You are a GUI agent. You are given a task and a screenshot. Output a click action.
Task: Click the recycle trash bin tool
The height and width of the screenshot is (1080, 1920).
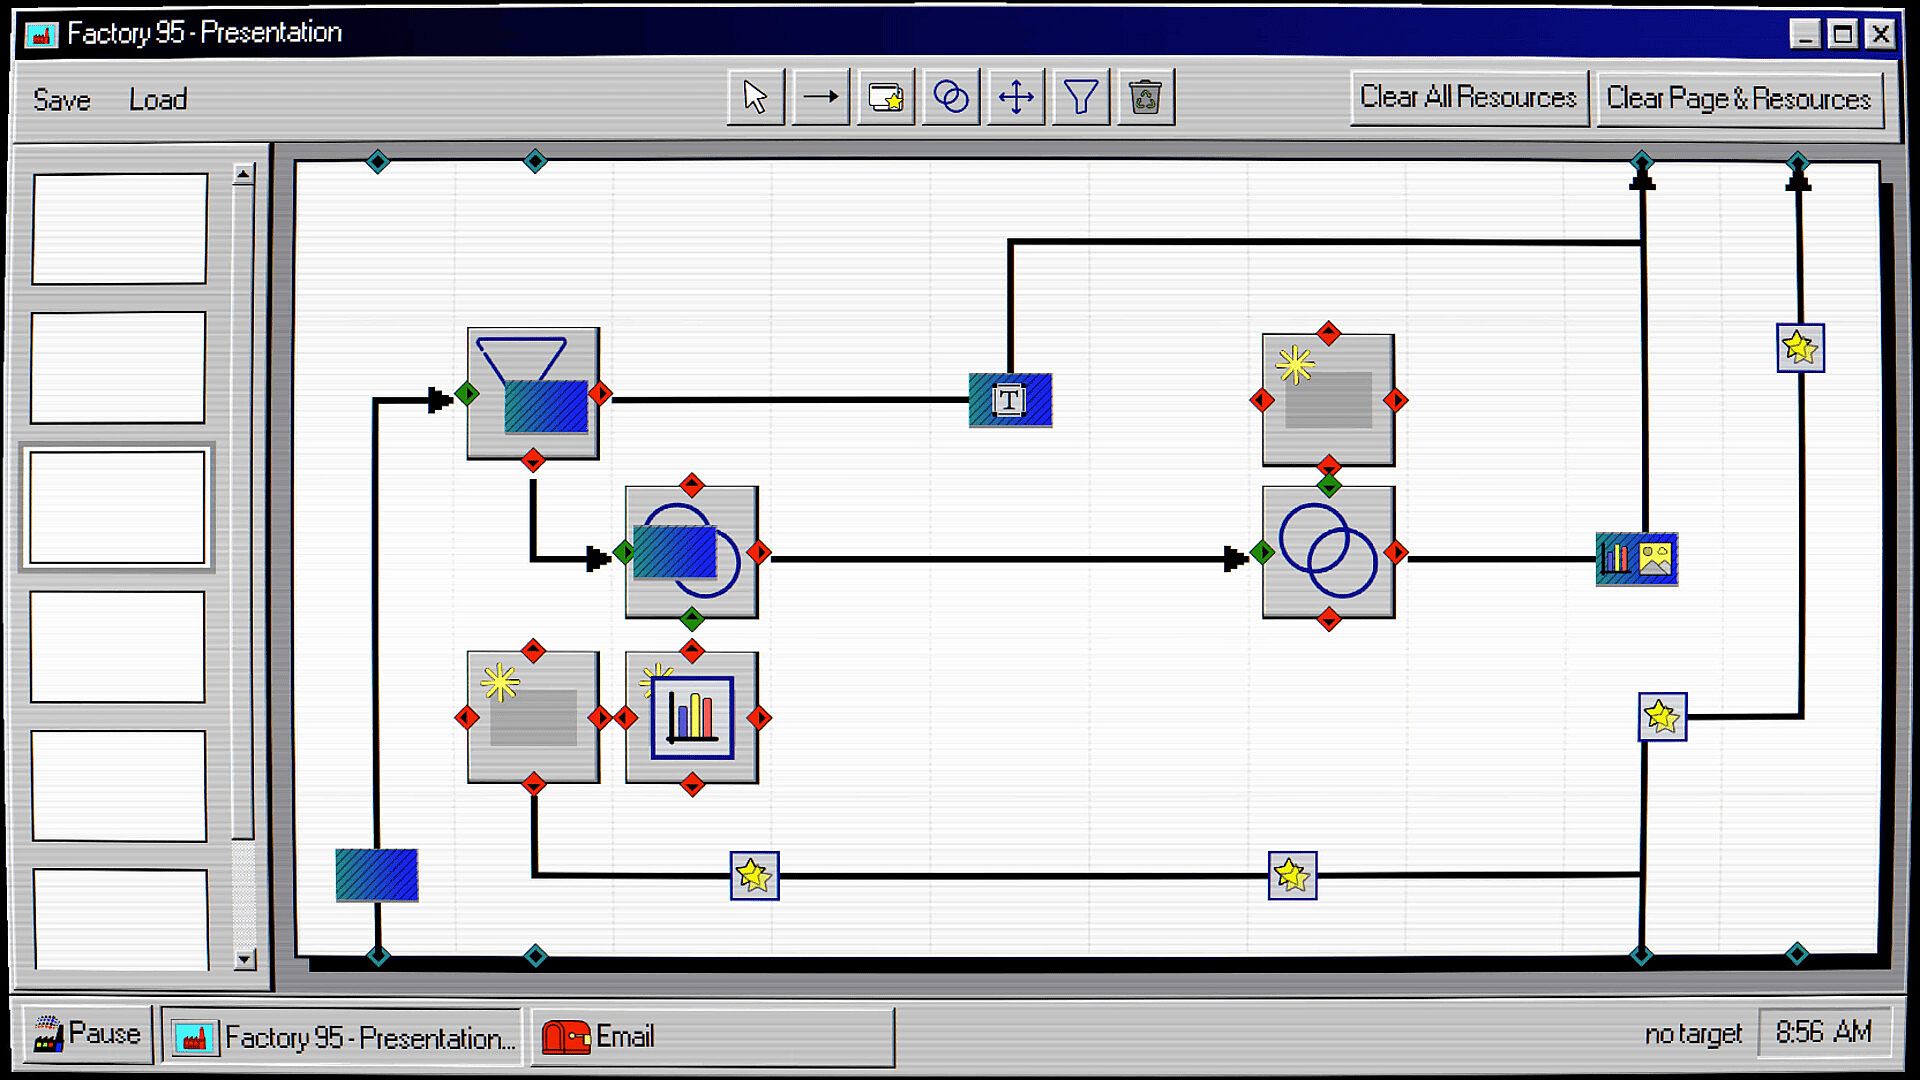(x=1145, y=98)
